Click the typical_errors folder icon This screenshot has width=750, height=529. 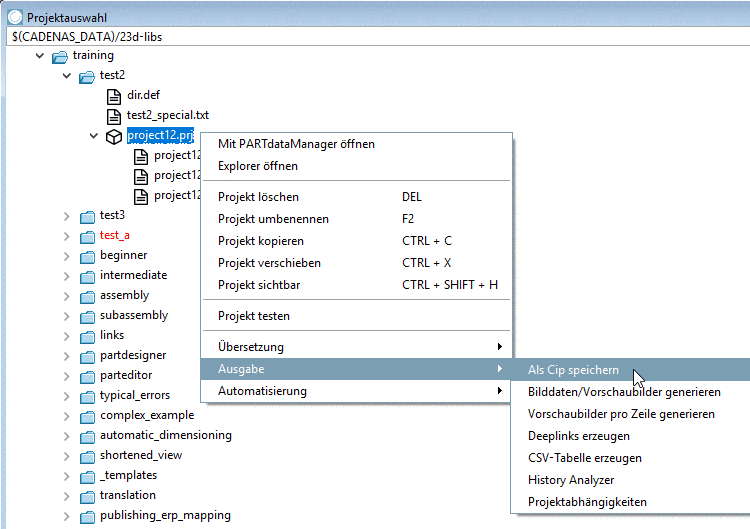pyautogui.click(x=87, y=397)
